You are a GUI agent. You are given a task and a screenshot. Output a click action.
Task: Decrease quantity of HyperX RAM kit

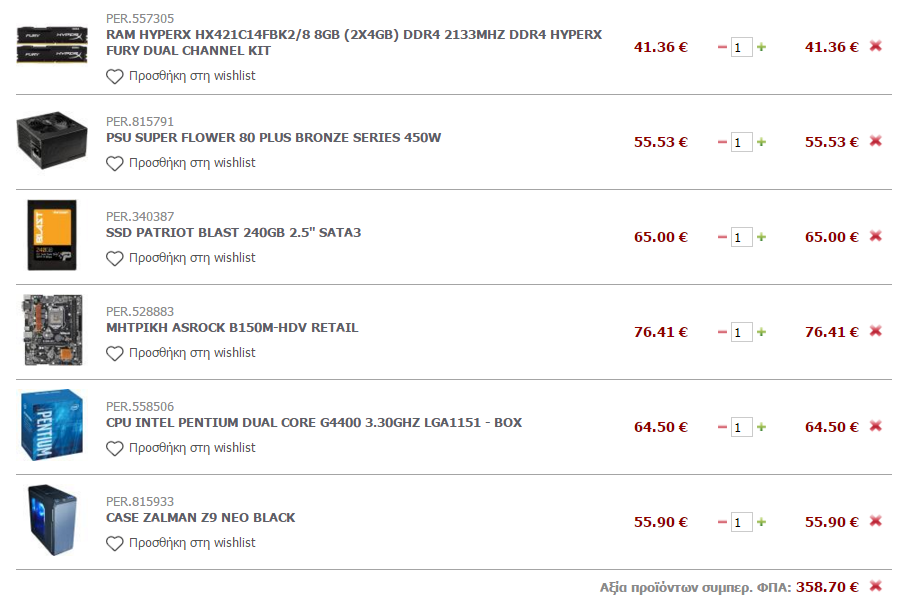pyautogui.click(x=722, y=47)
